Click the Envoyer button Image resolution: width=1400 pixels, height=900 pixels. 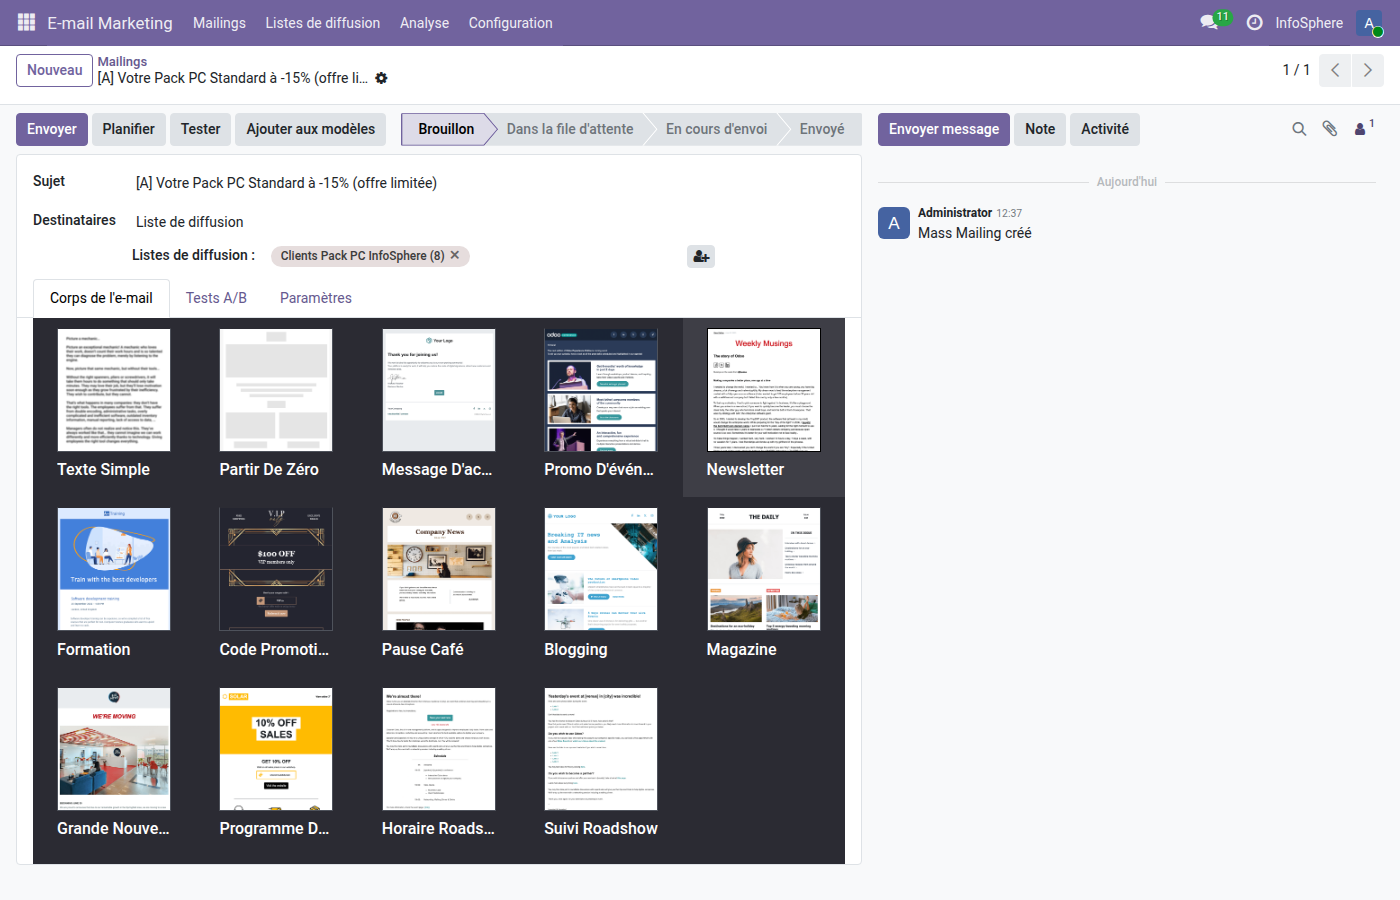pyautogui.click(x=52, y=129)
